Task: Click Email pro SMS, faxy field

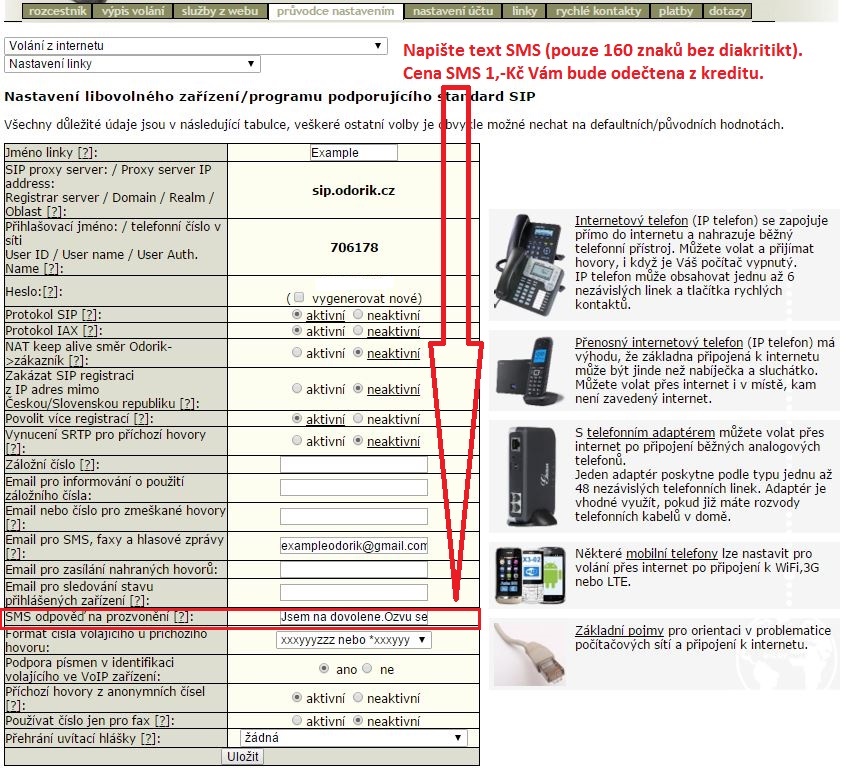Action: 353,546
